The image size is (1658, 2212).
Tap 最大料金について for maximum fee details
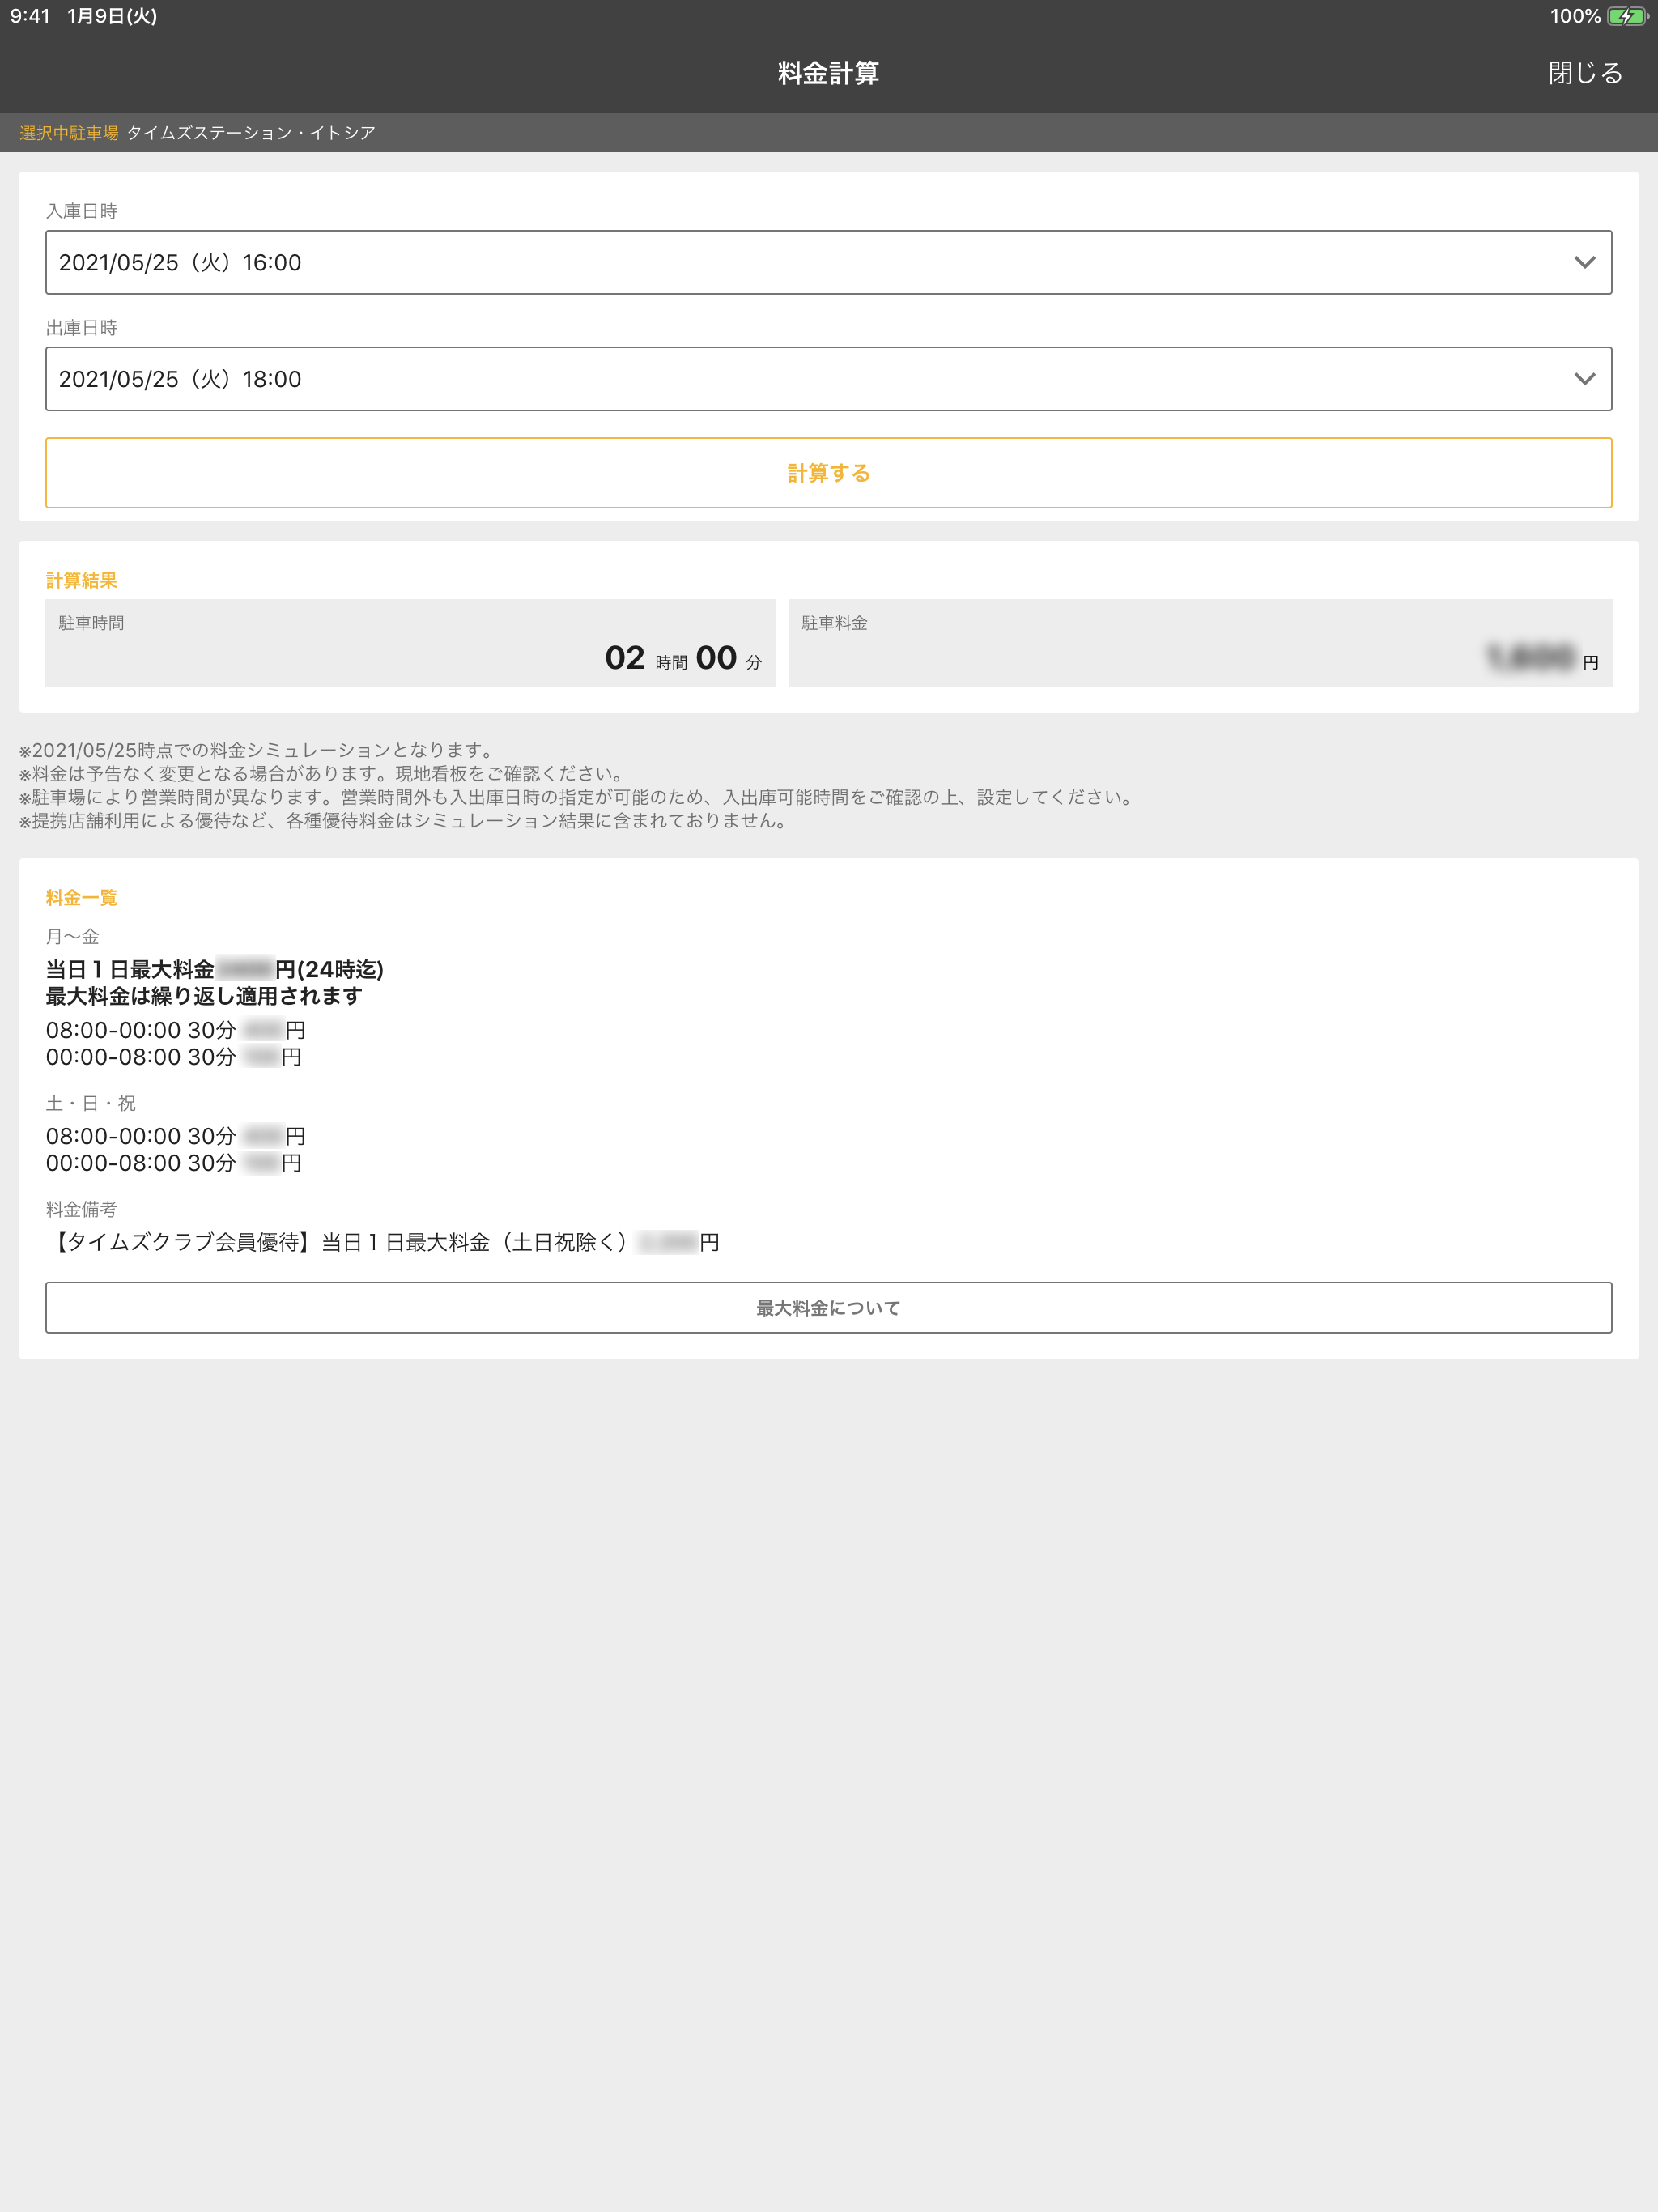[x=828, y=1307]
